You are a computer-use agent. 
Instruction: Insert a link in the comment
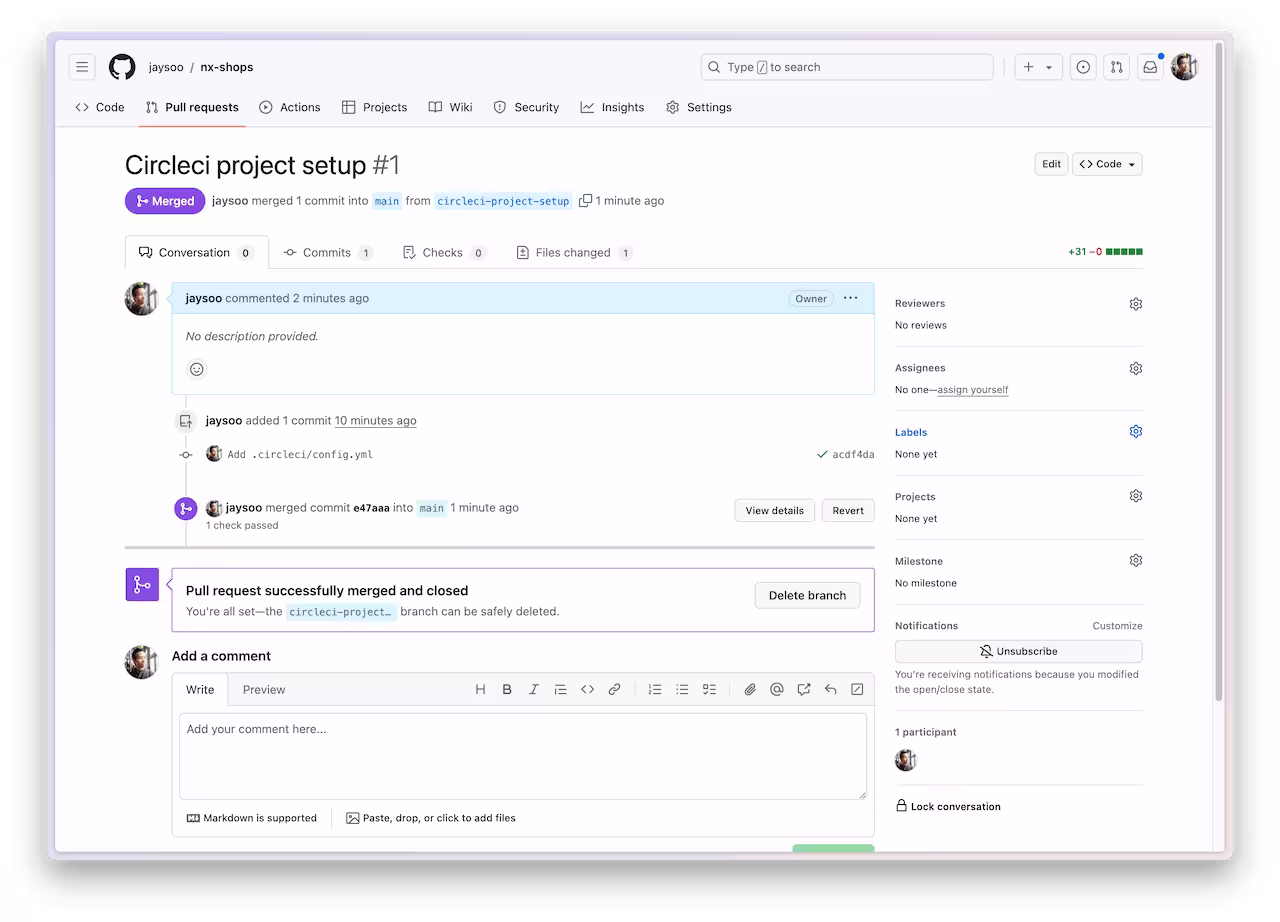point(615,689)
